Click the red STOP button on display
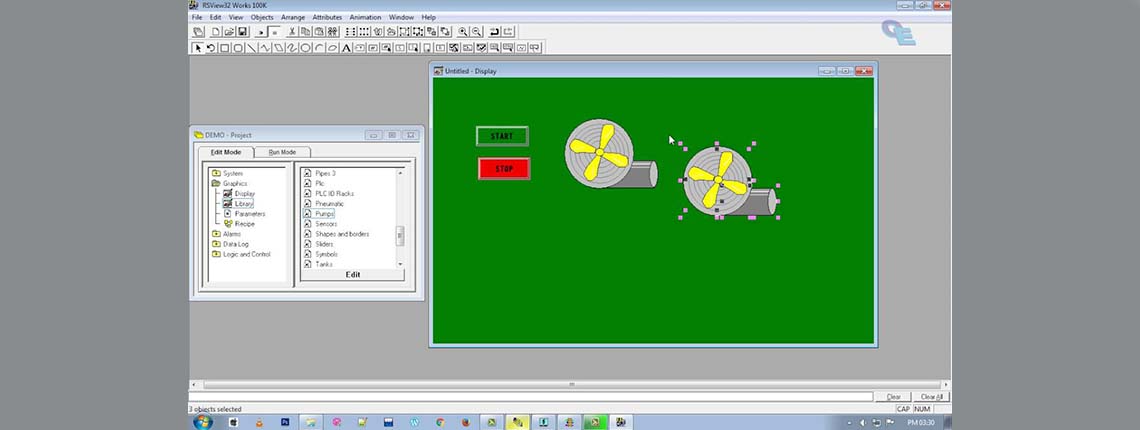The image size is (1140, 430). coord(504,169)
